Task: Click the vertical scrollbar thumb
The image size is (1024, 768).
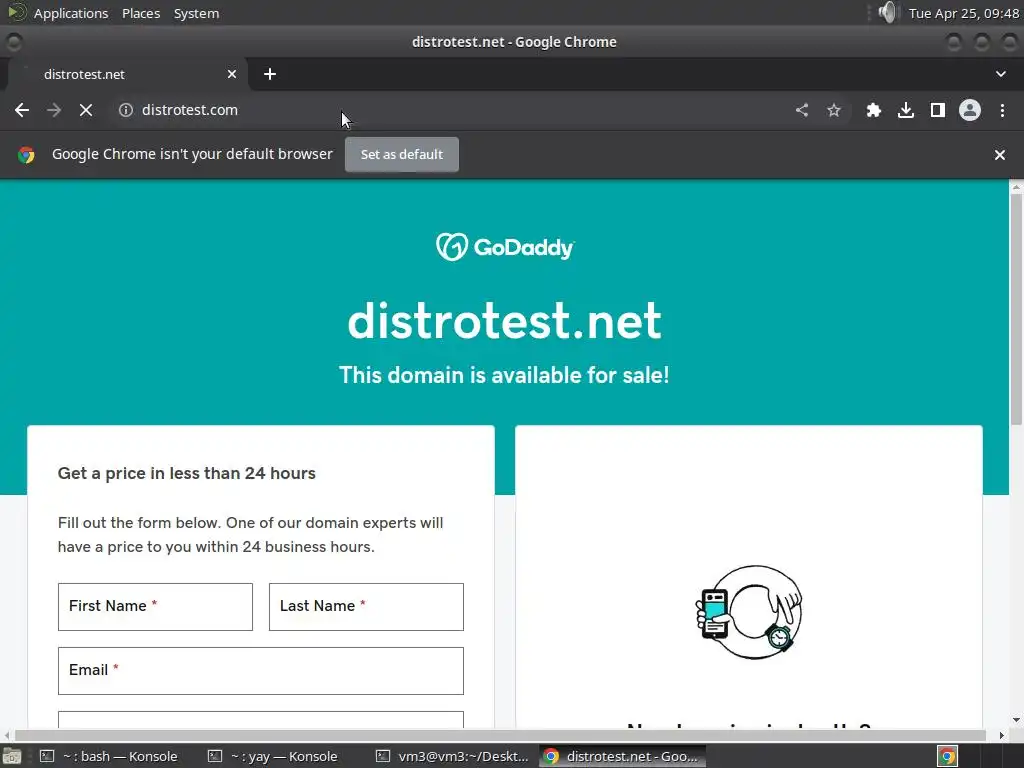Action: click(x=1016, y=310)
